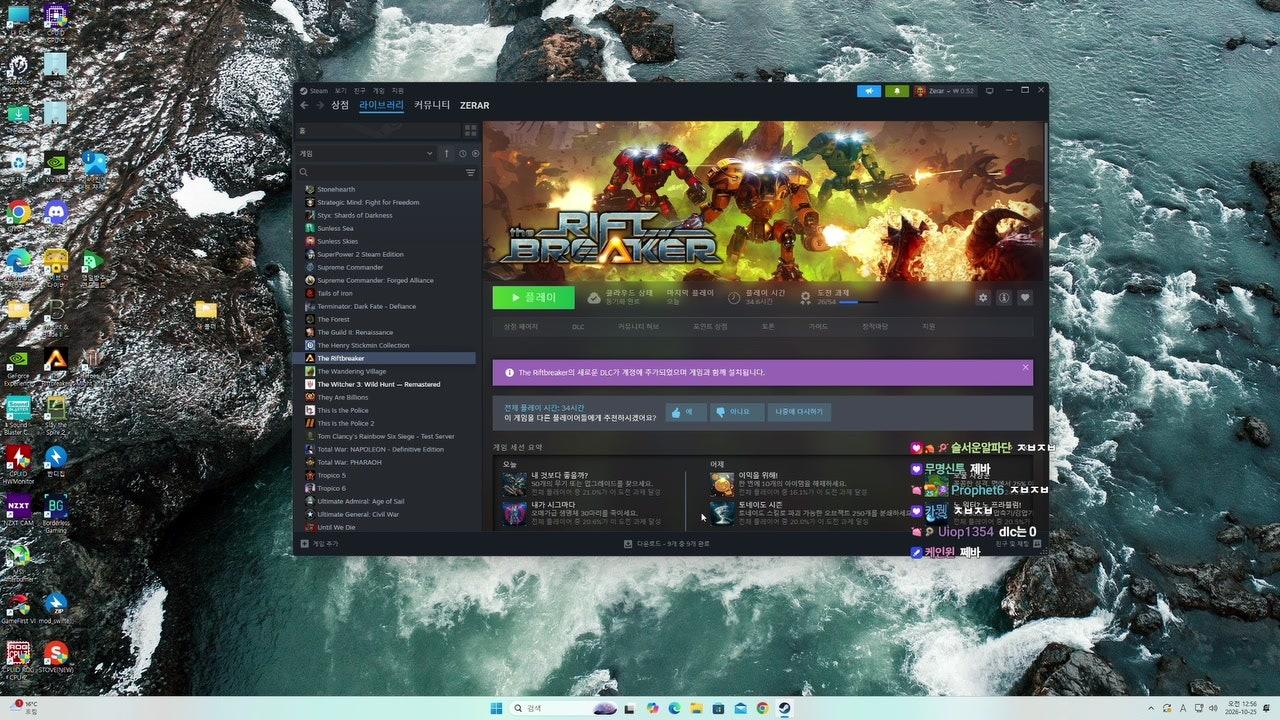Click the Windows Start button
1280x720 pixels.
point(497,708)
